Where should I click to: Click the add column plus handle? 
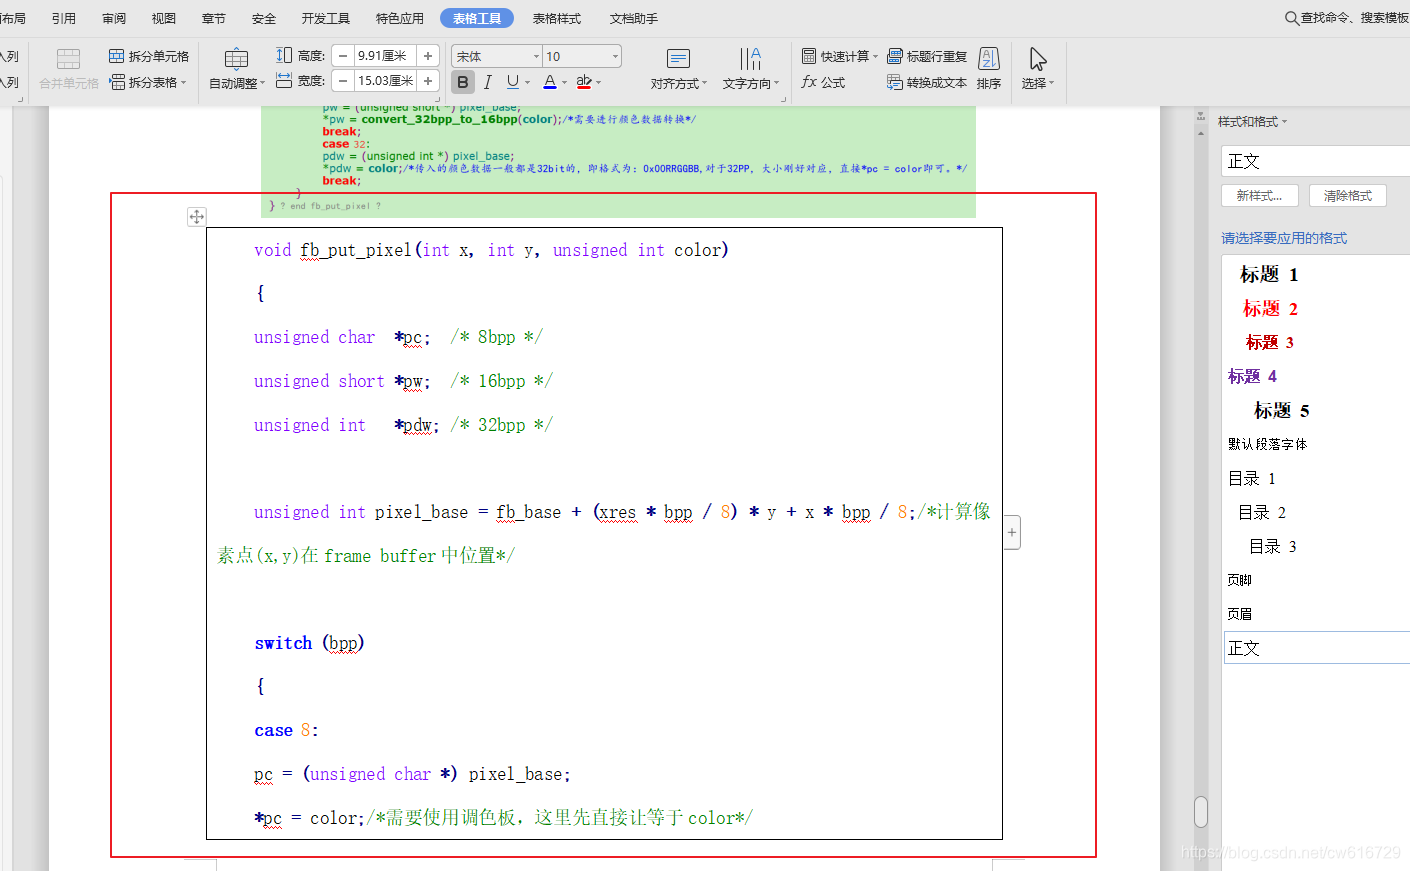1012,532
